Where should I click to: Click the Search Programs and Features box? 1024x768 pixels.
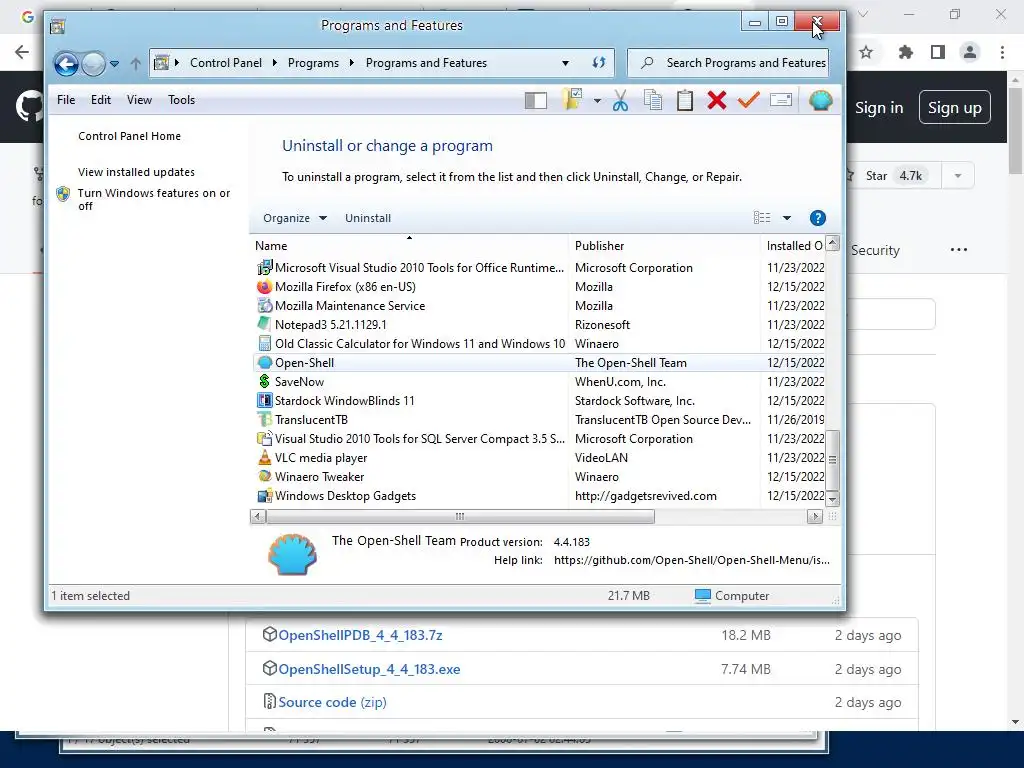728,63
